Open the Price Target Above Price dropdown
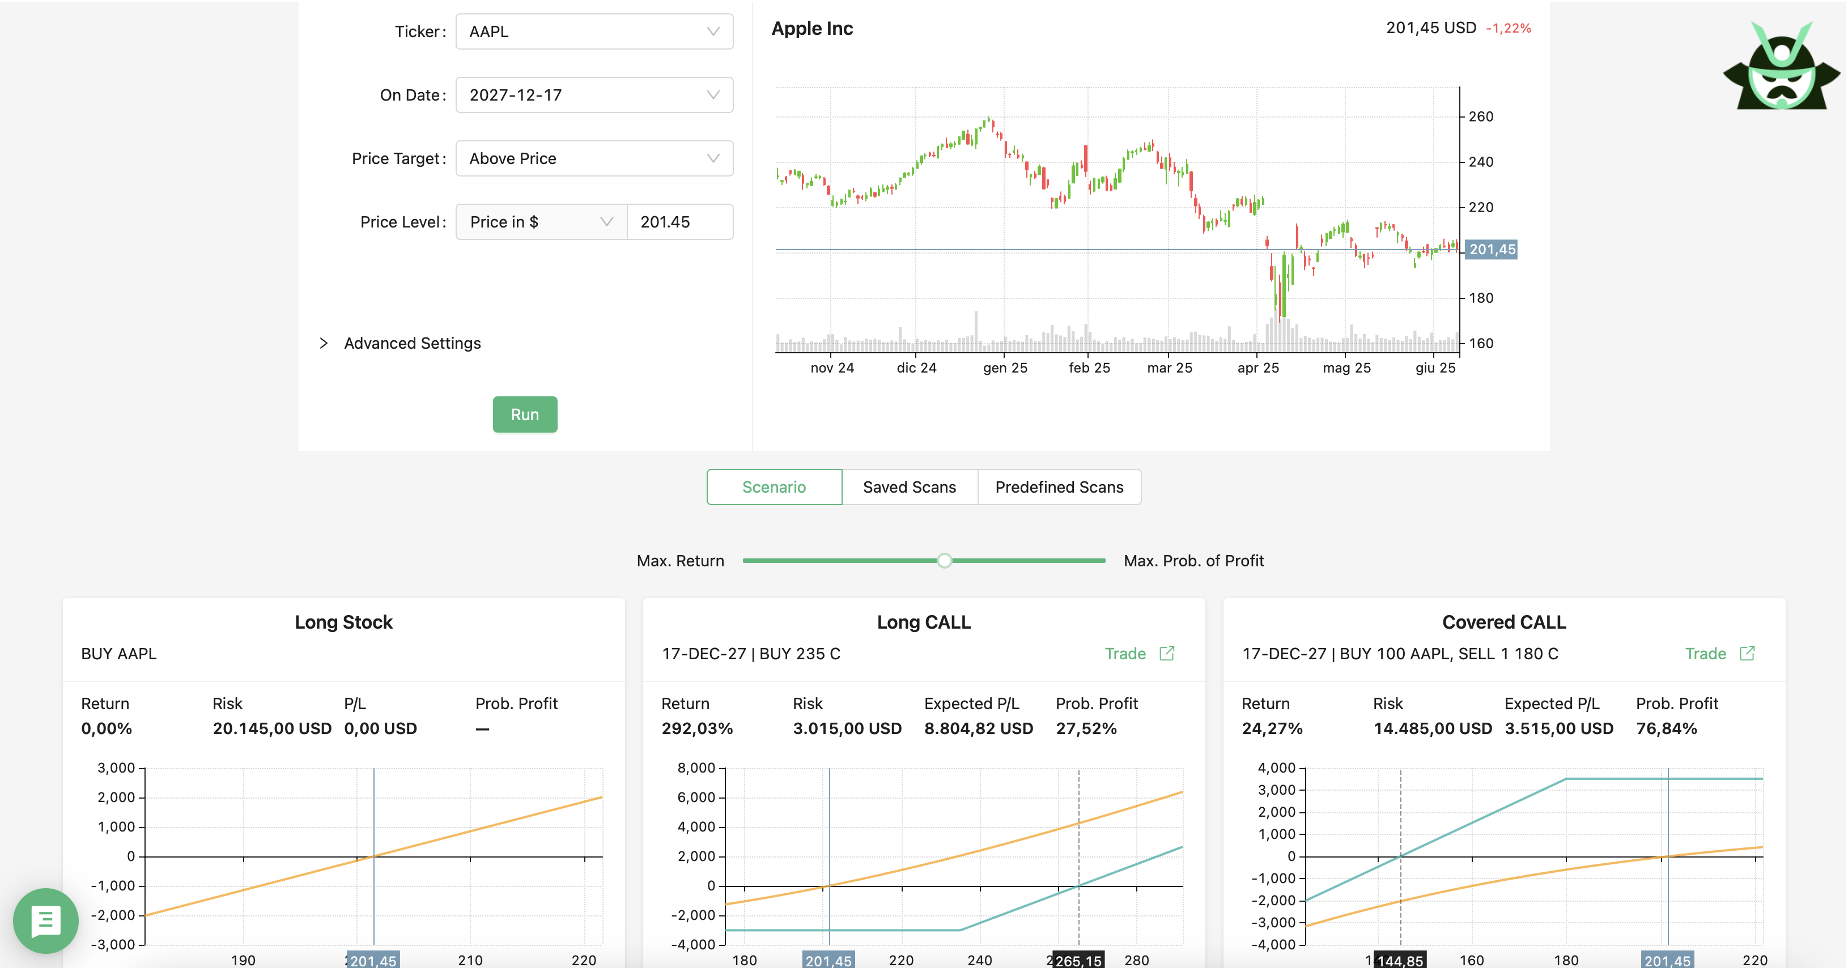The width and height of the screenshot is (1846, 968). tap(594, 158)
